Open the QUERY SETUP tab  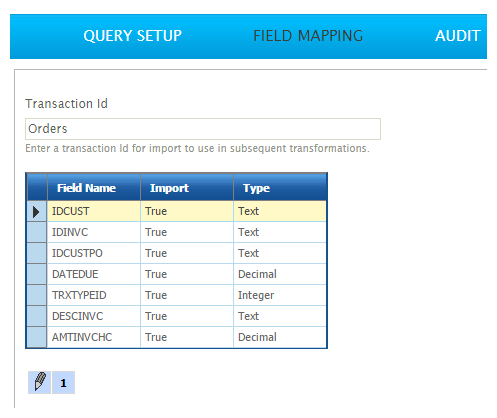[x=132, y=36]
